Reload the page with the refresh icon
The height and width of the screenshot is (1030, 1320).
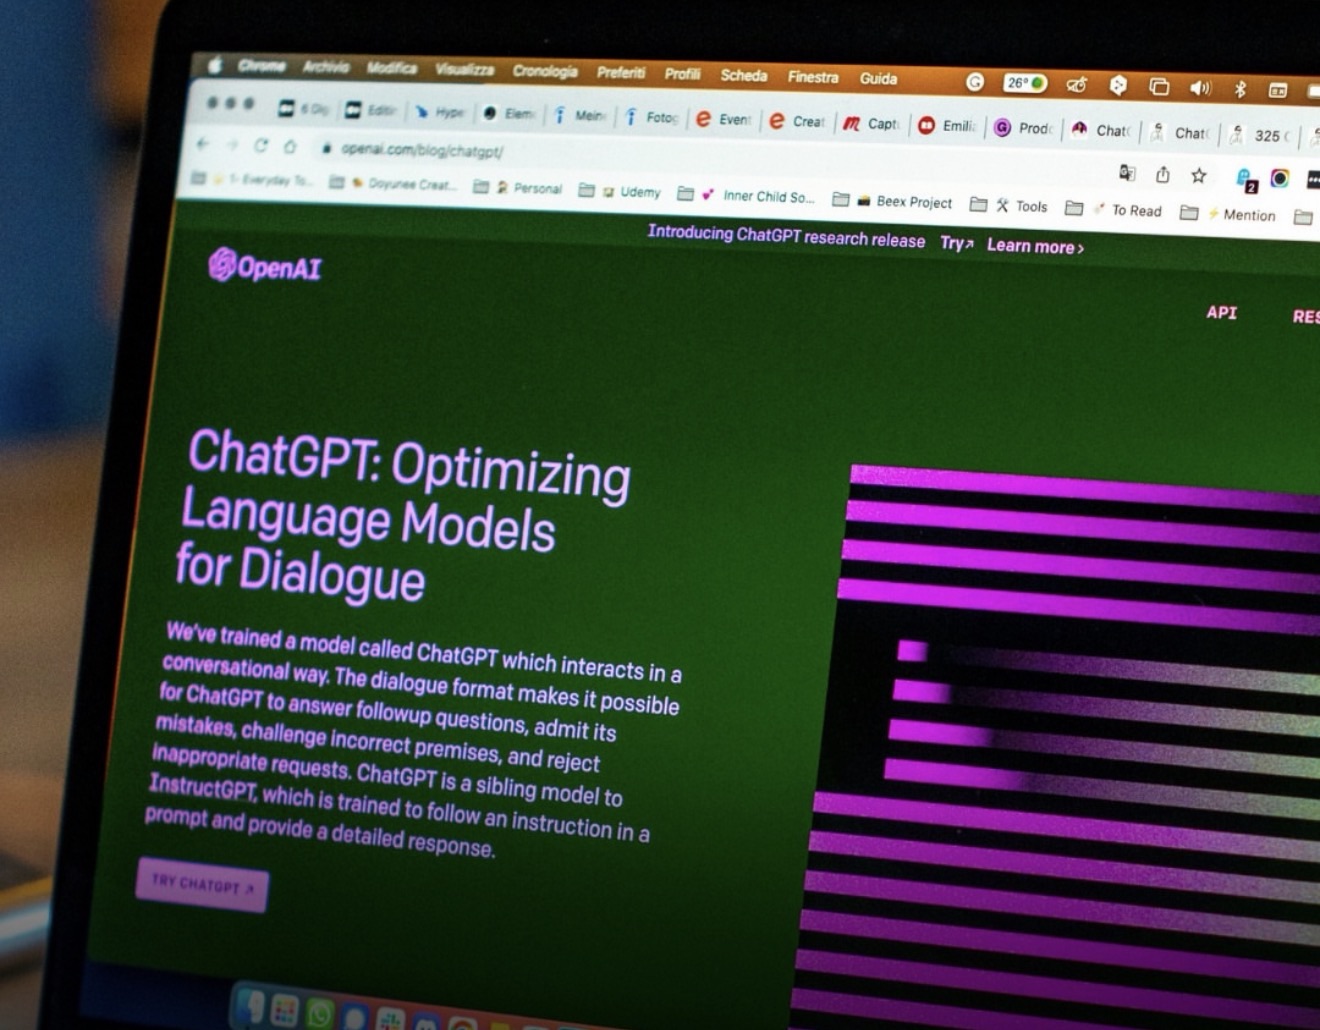click(261, 145)
